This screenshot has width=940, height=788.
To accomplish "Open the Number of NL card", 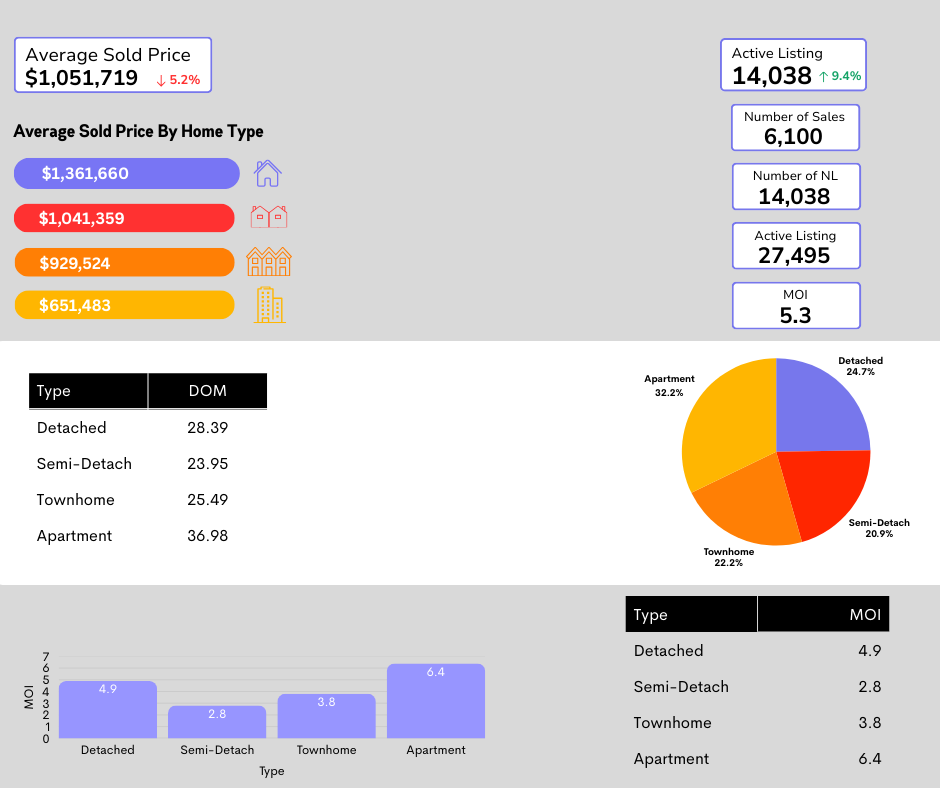I will pyautogui.click(x=795, y=187).
